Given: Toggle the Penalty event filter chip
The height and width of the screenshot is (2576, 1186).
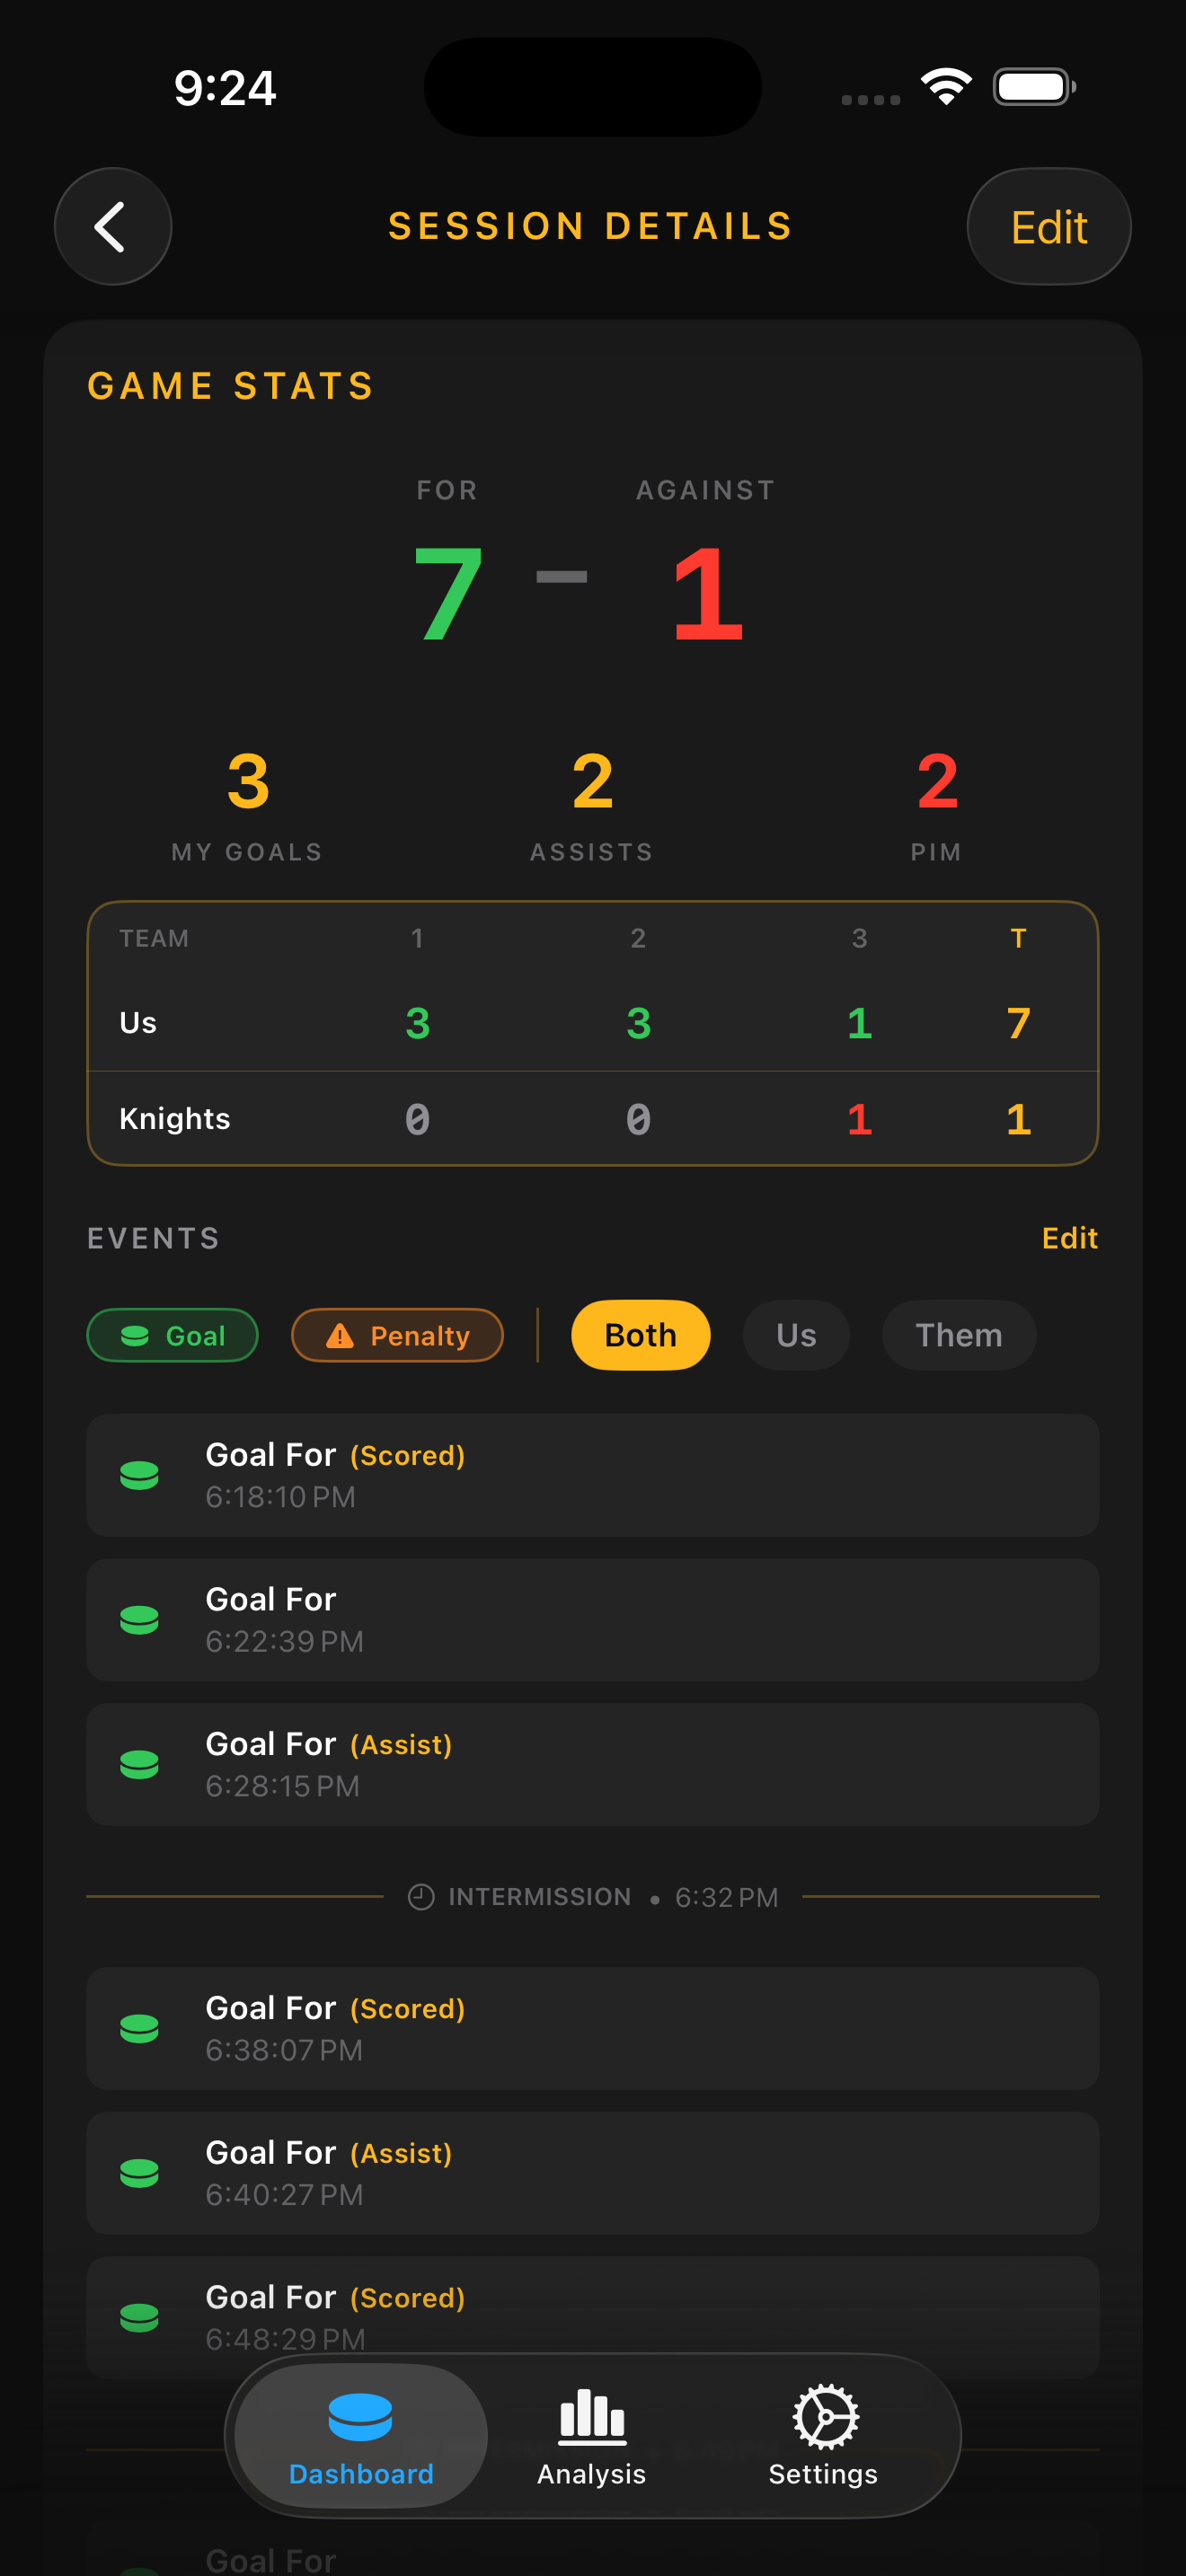Looking at the screenshot, I should pos(397,1336).
